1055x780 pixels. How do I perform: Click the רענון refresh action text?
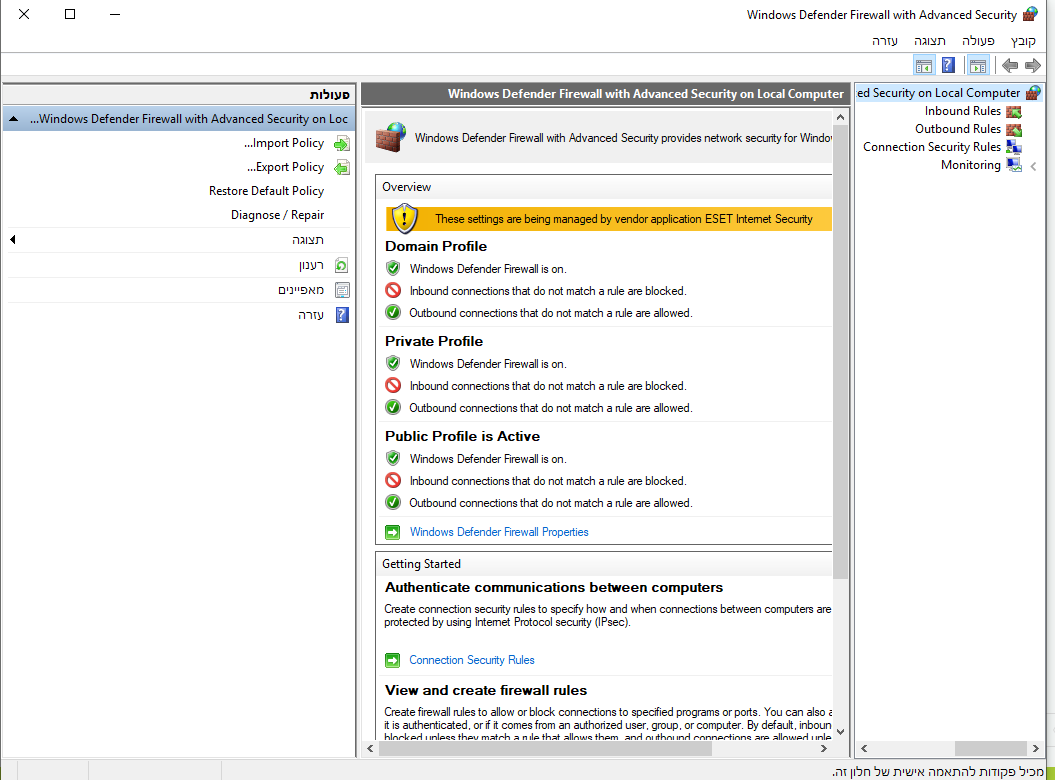tap(312, 265)
